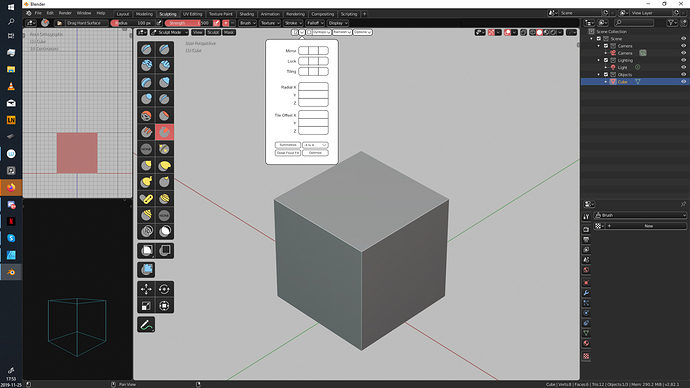Image resolution: width=690 pixels, height=388 pixels.
Task: Select the highlighted Scrape sculpt brush
Action: click(x=164, y=132)
